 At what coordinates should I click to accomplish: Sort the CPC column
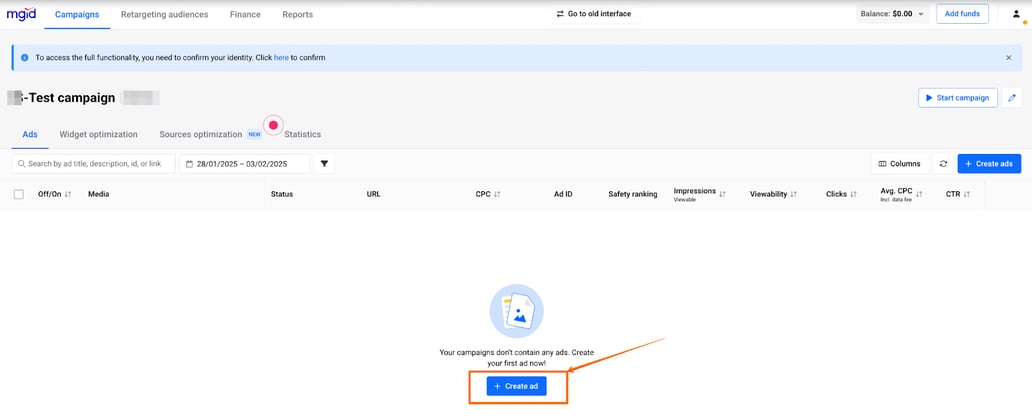click(x=497, y=194)
